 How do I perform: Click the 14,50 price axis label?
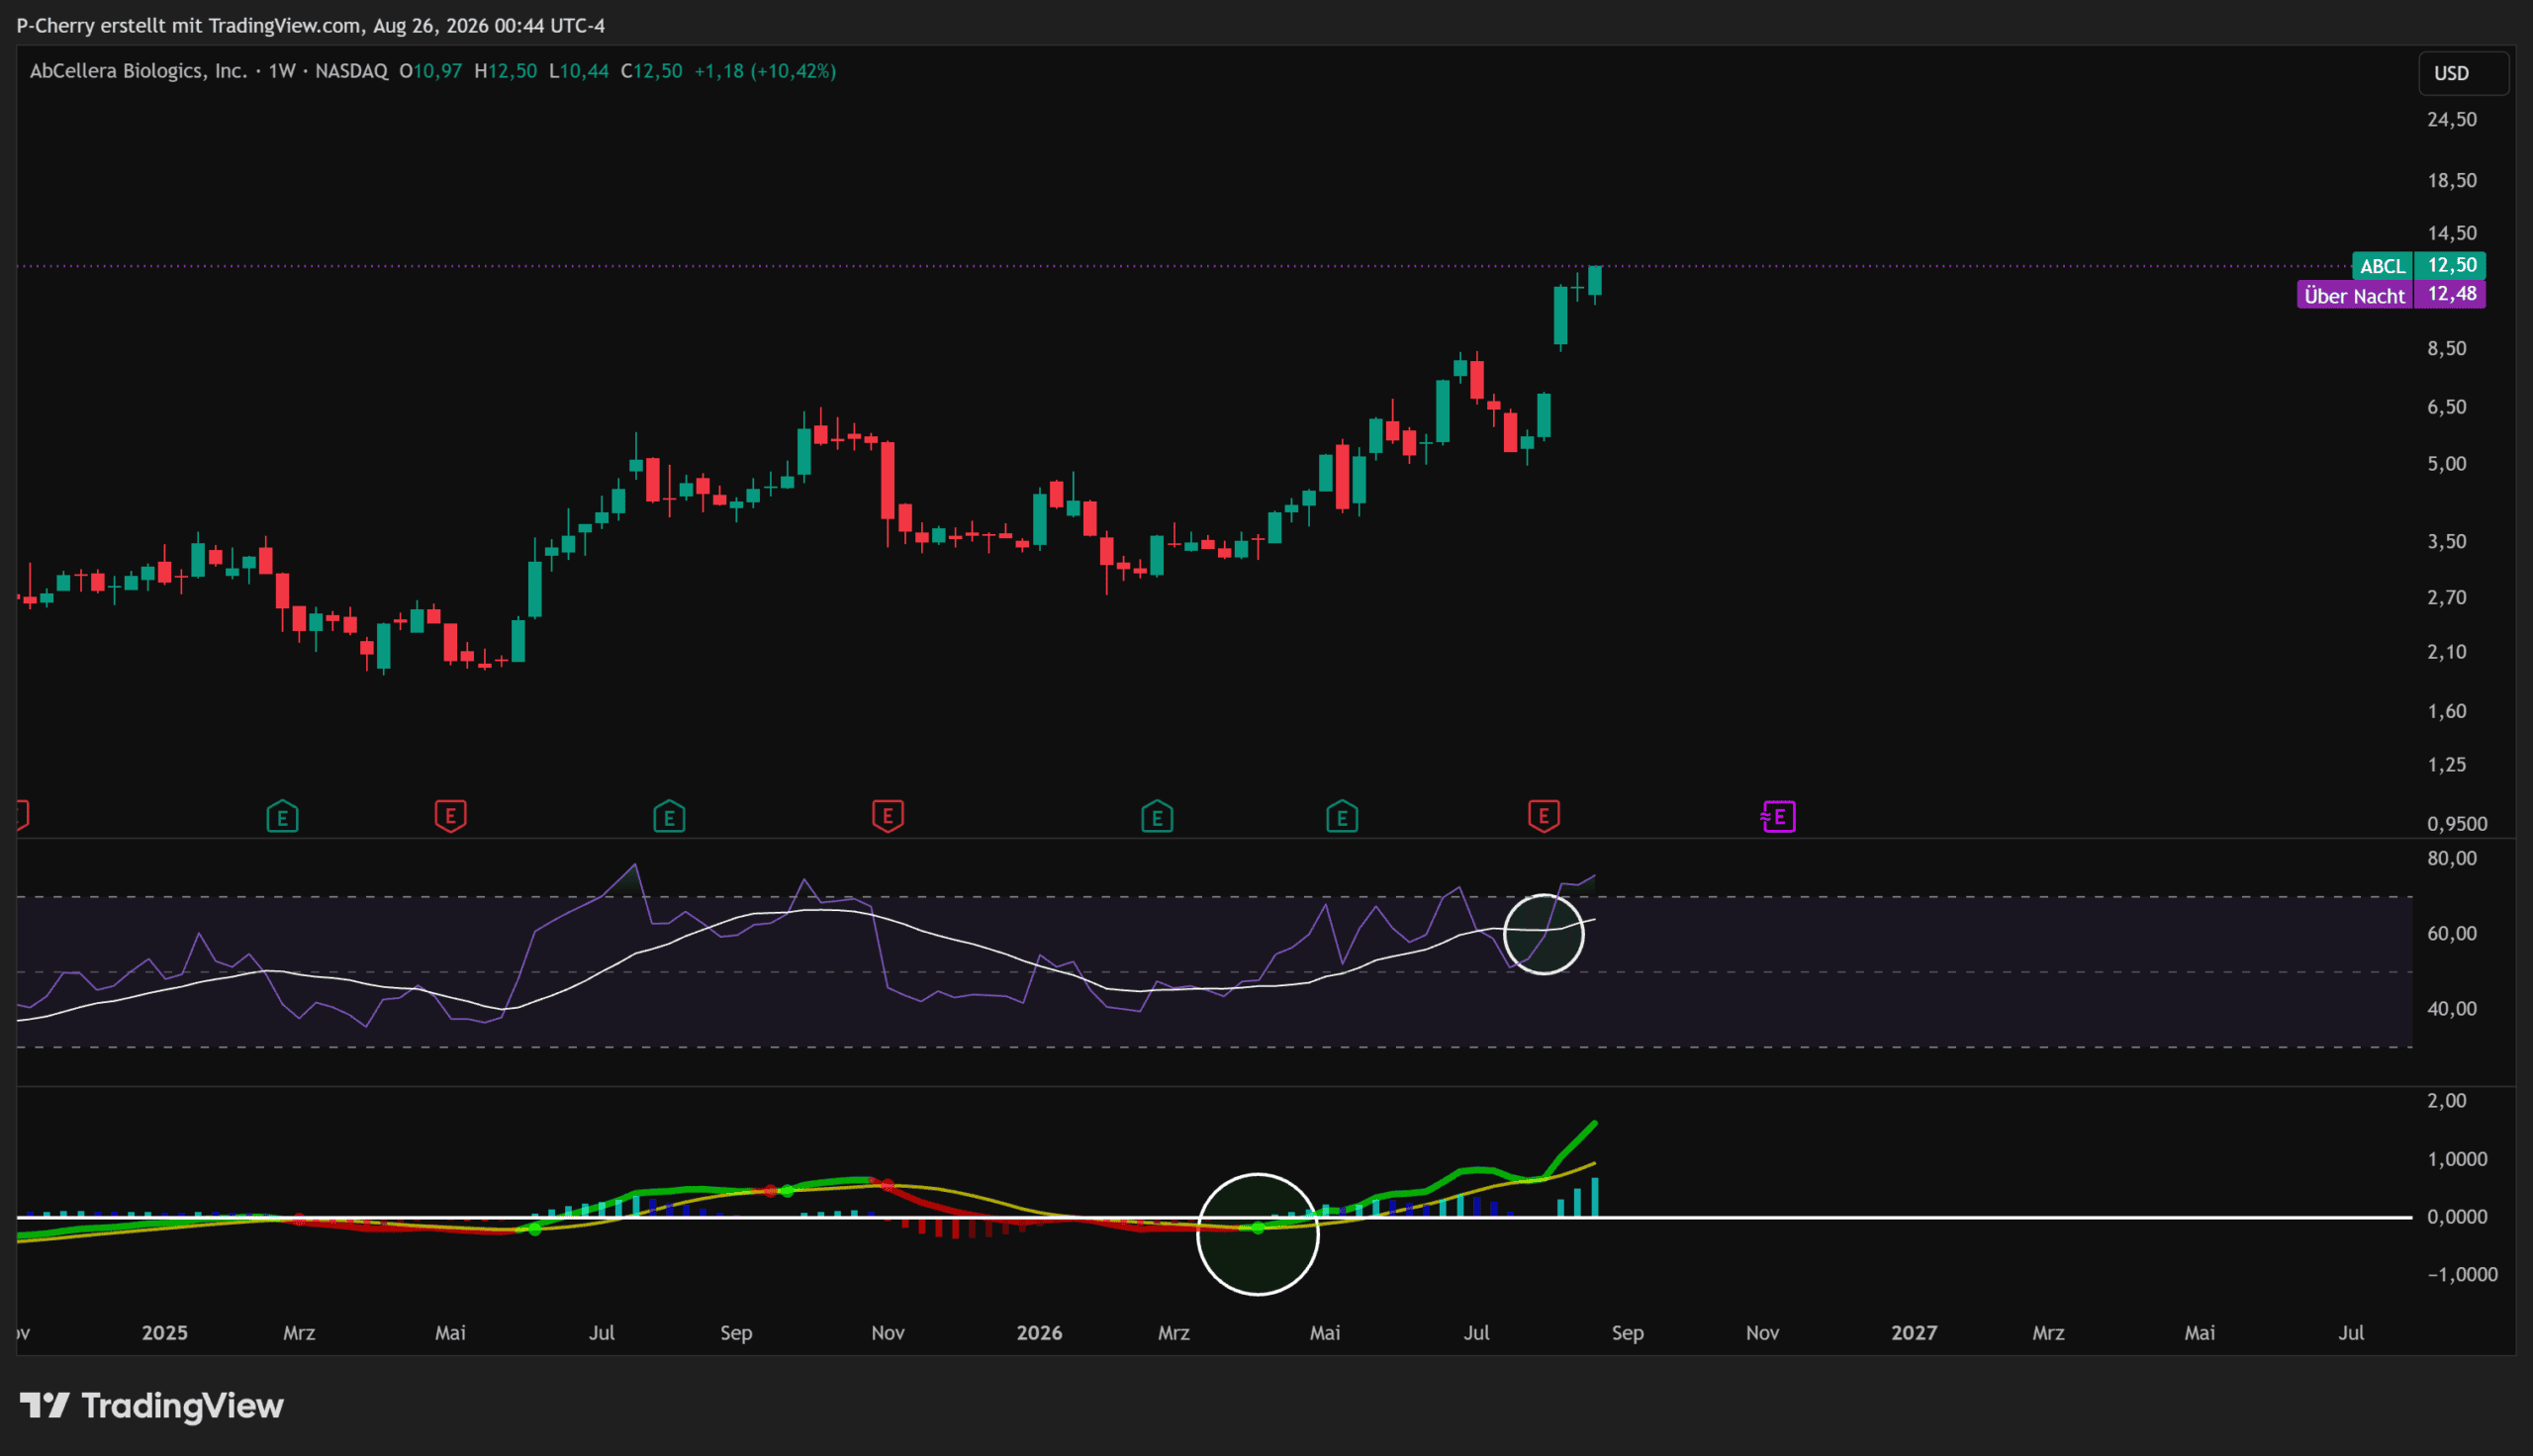pos(2452,233)
